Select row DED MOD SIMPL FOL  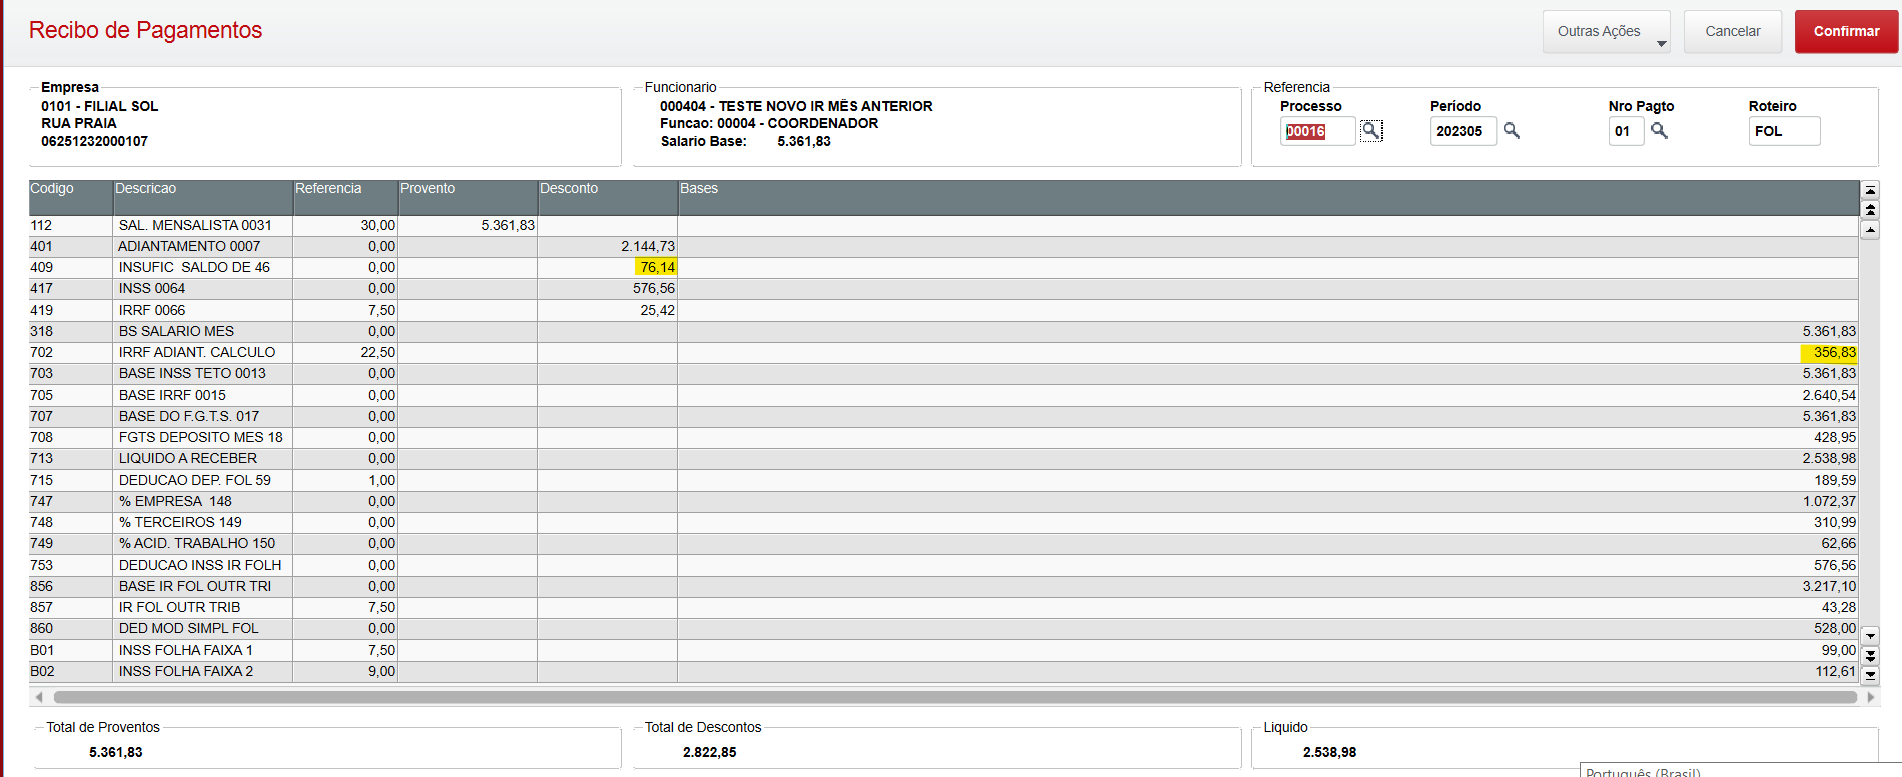(943, 628)
